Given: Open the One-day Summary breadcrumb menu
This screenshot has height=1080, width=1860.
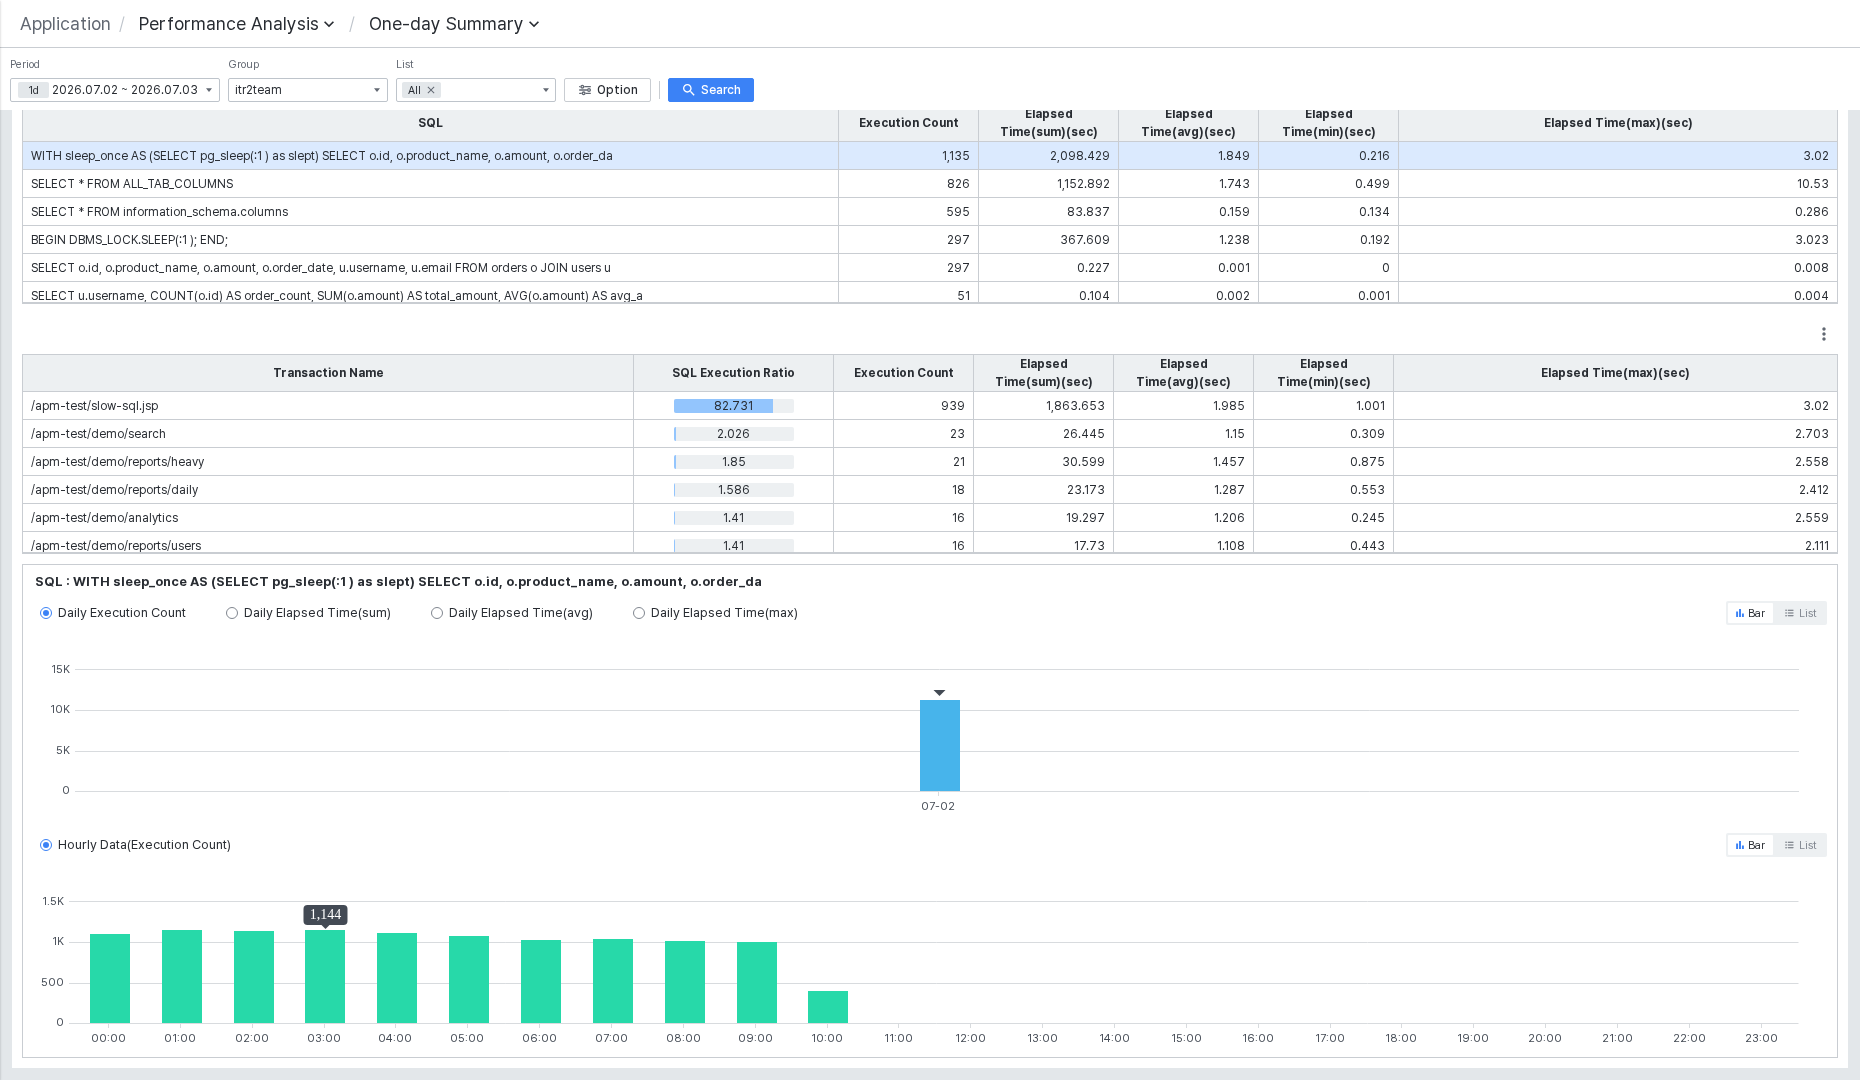Looking at the screenshot, I should click(x=454, y=24).
